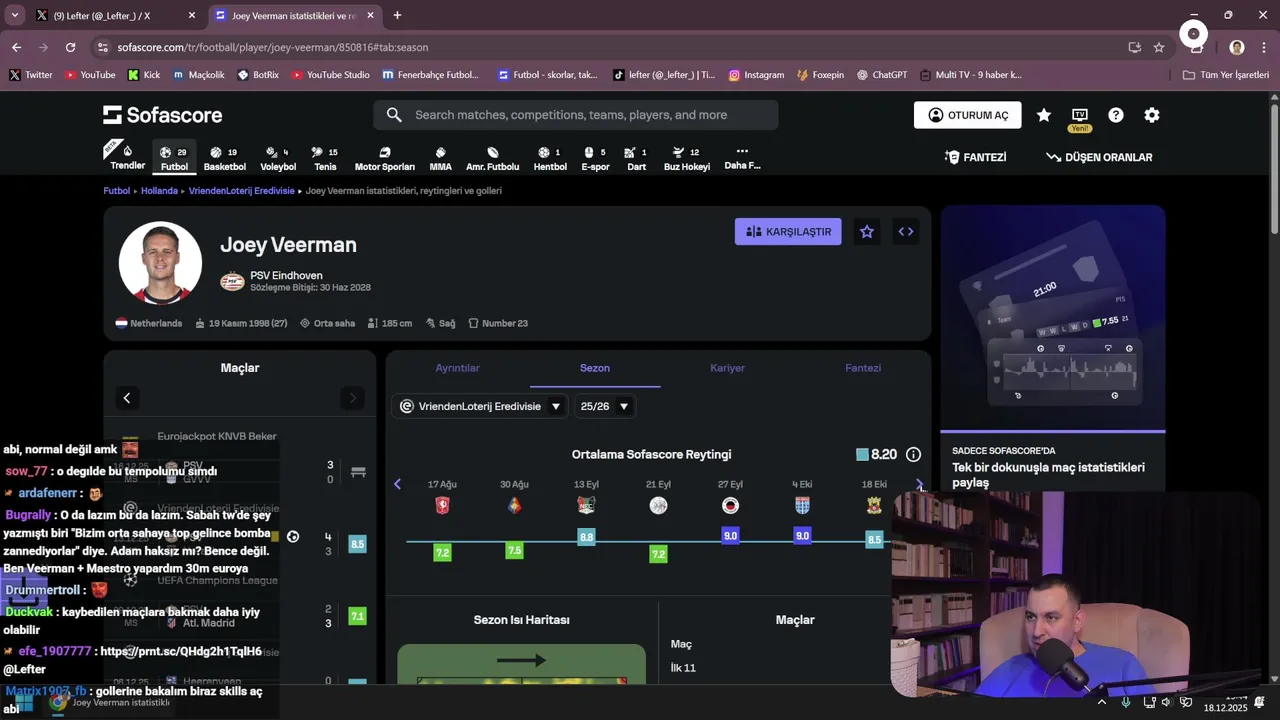Select the Dart sport category

click(636, 158)
